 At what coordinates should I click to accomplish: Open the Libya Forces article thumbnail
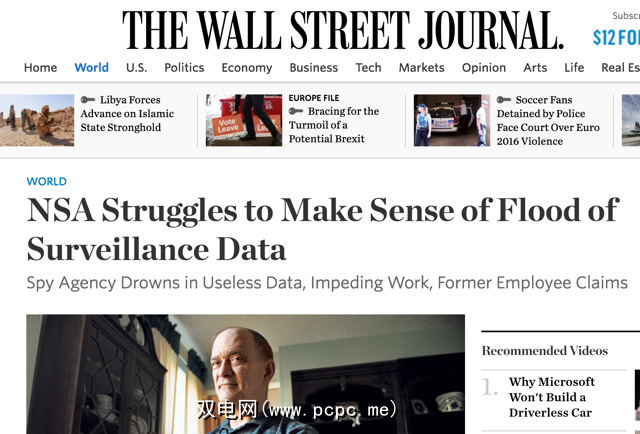(37, 120)
